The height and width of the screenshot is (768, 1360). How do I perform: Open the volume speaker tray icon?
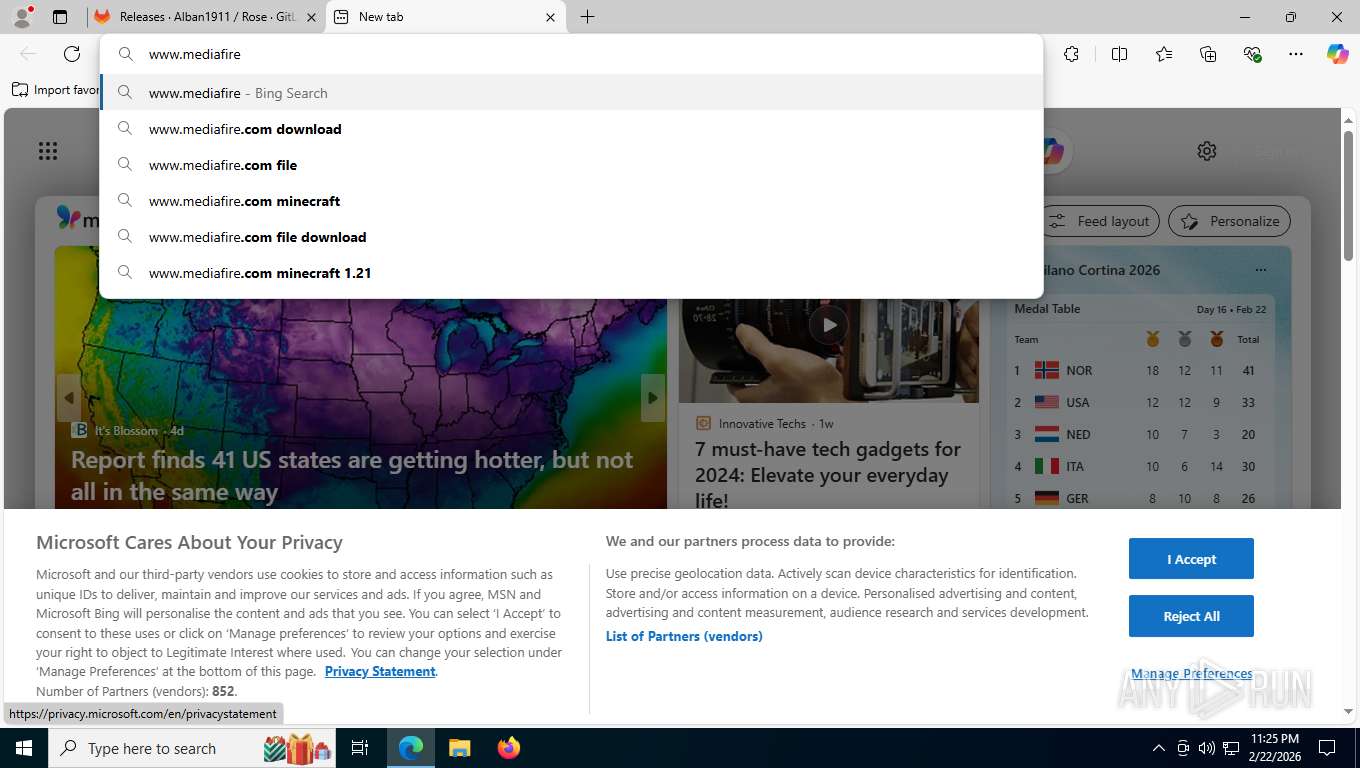[x=1206, y=748]
